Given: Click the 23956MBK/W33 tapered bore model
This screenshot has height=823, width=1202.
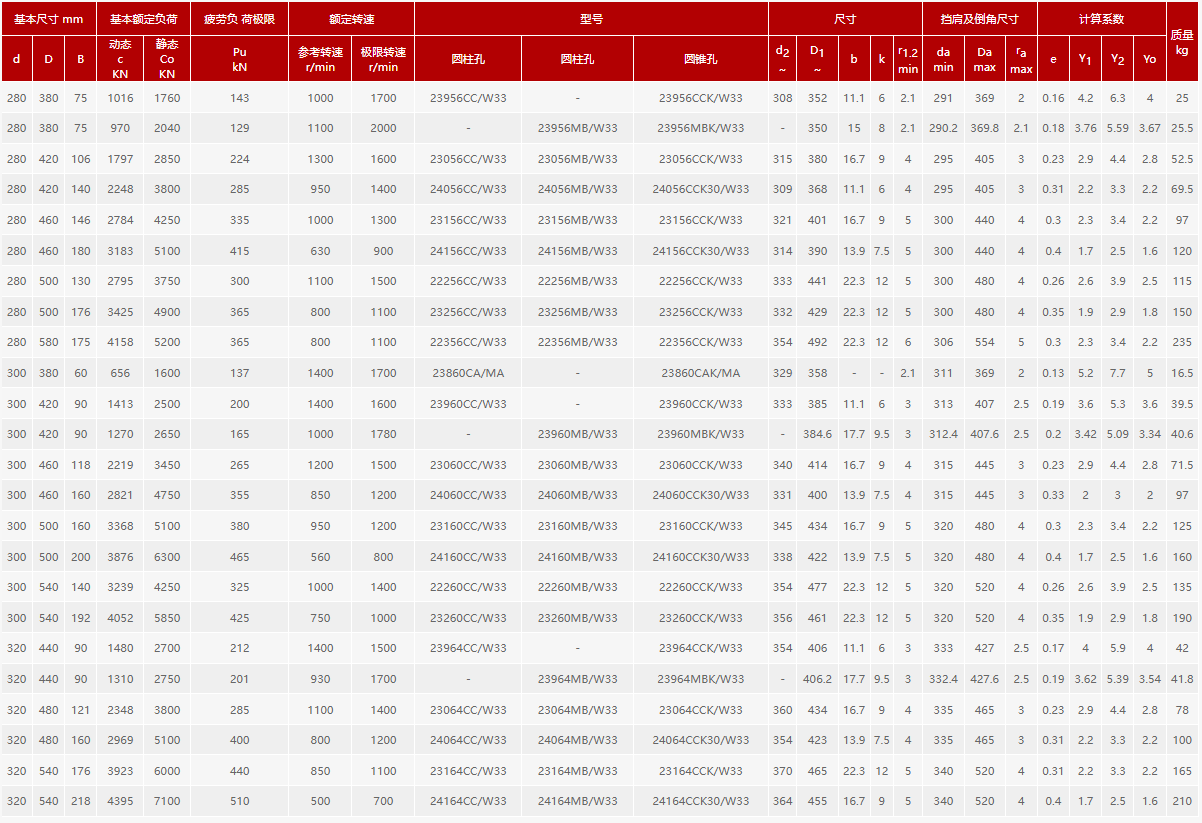Looking at the screenshot, I should point(700,128).
